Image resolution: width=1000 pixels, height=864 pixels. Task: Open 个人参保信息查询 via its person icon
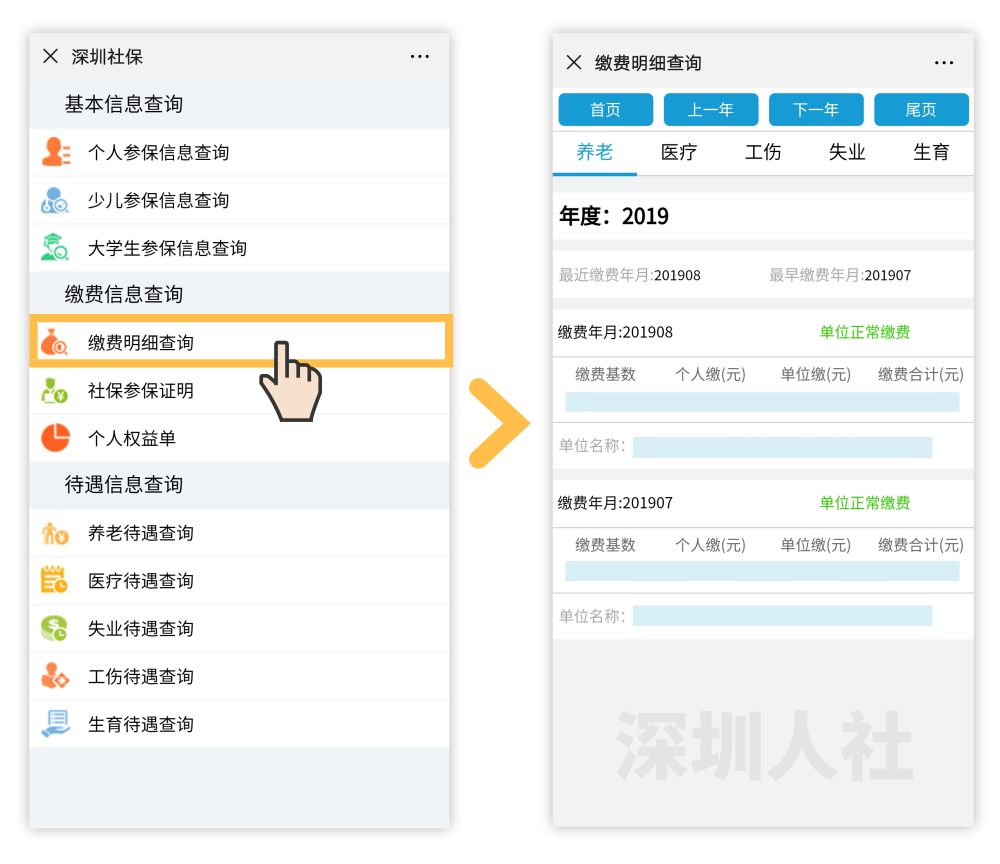(56, 152)
